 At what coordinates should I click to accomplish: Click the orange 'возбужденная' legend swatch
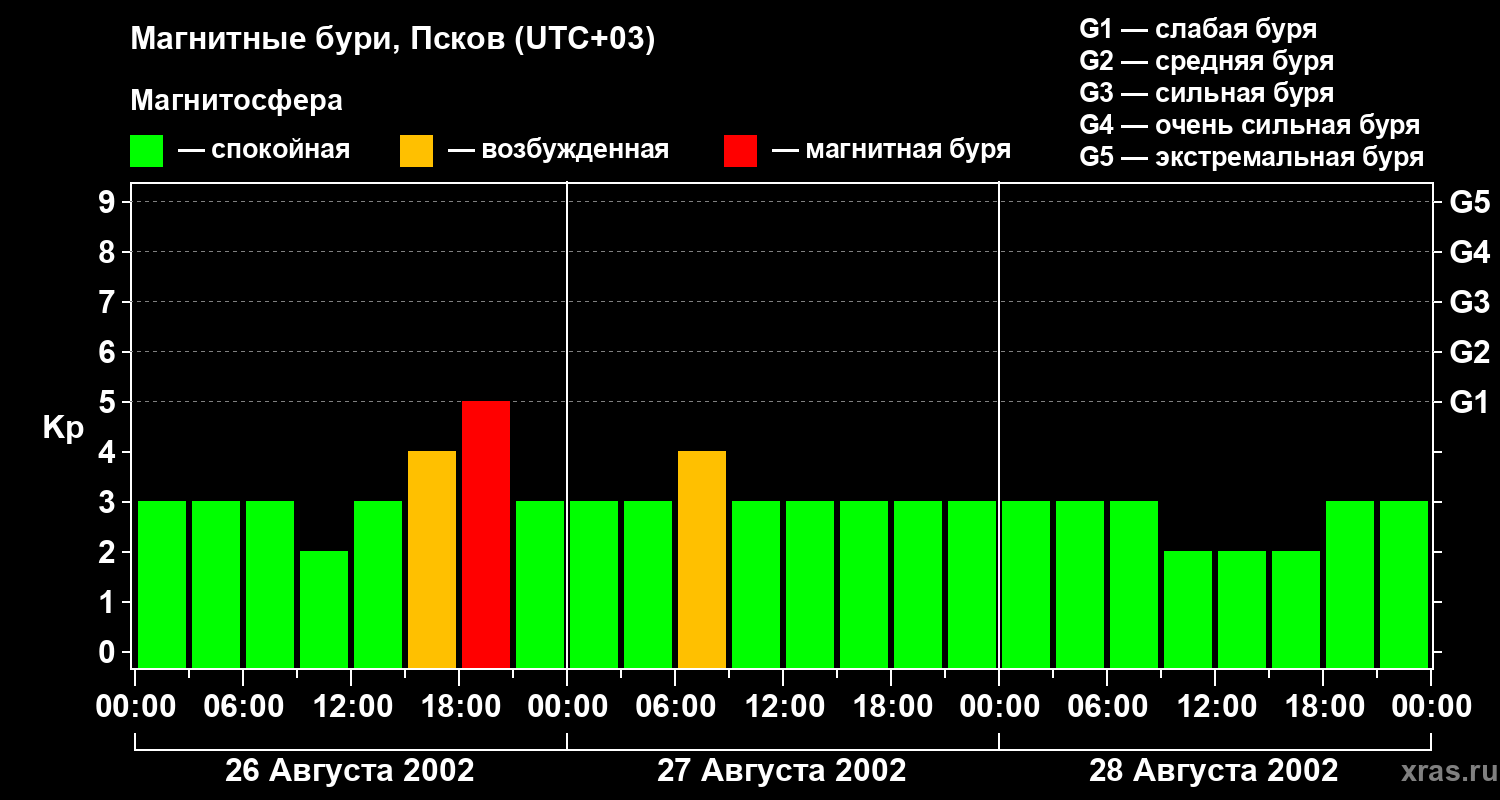pos(416,150)
